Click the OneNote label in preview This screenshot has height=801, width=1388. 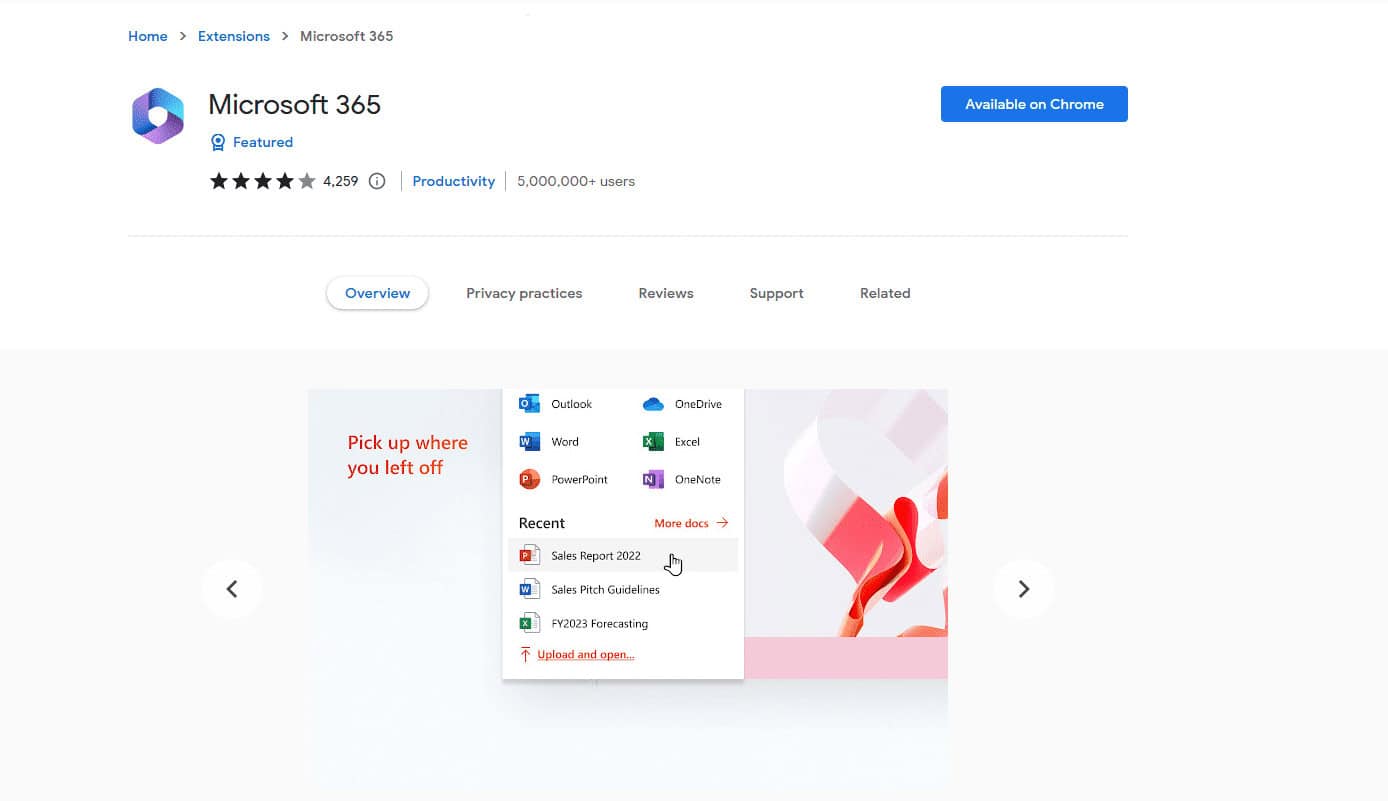[x=698, y=479]
